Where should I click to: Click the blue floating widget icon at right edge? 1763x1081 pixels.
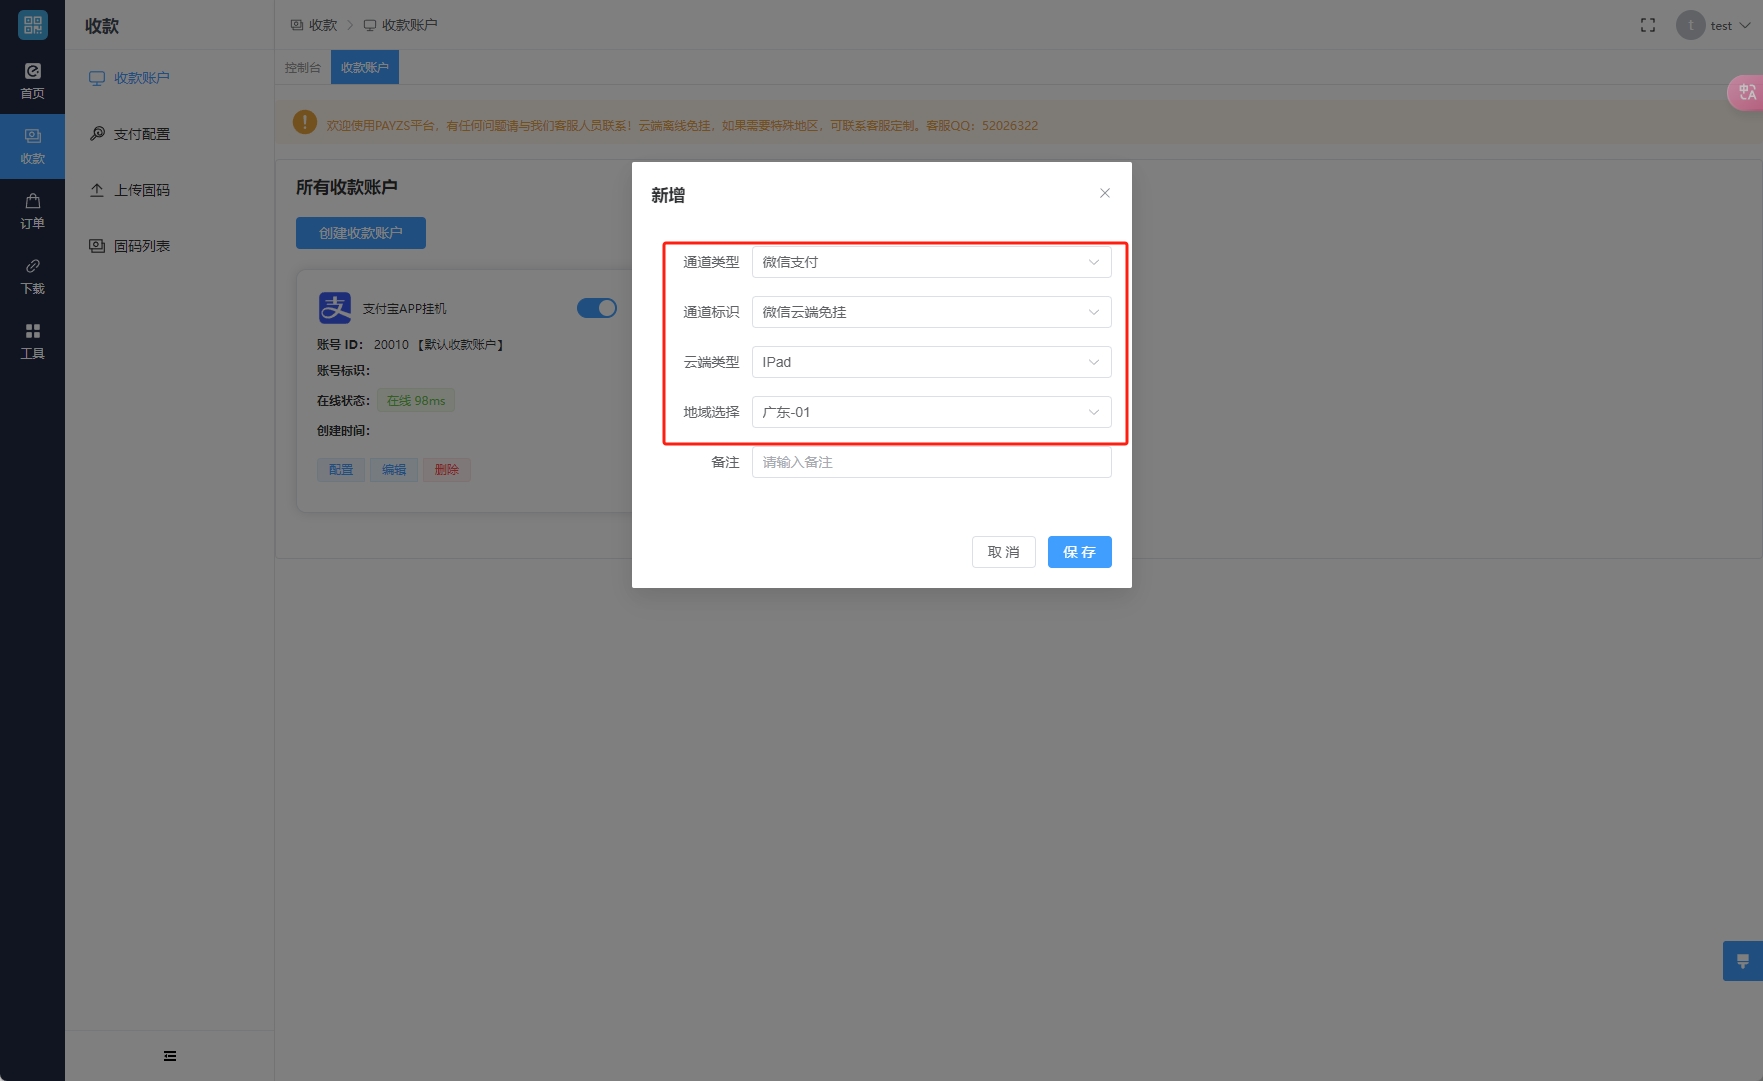(1742, 960)
